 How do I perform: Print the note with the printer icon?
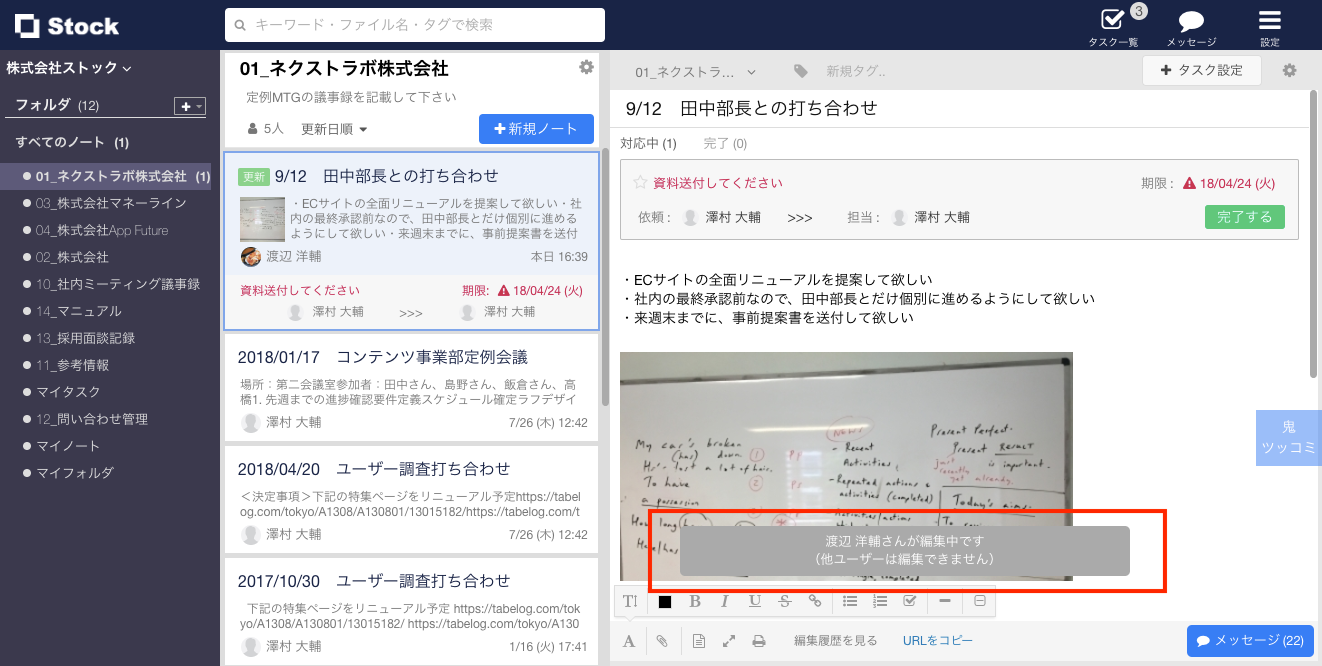click(x=759, y=640)
